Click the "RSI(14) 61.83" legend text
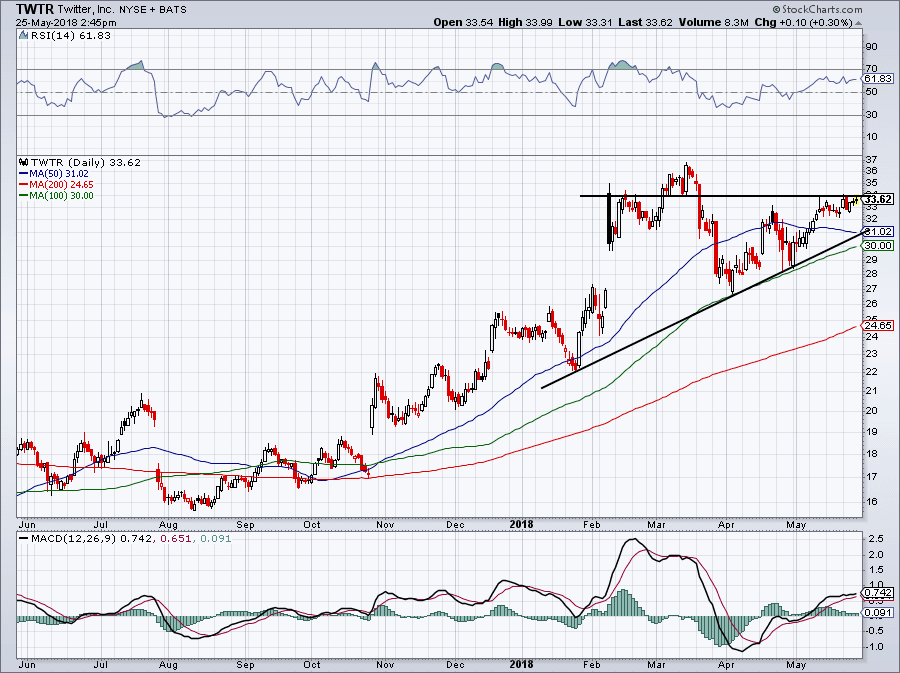 coord(71,36)
